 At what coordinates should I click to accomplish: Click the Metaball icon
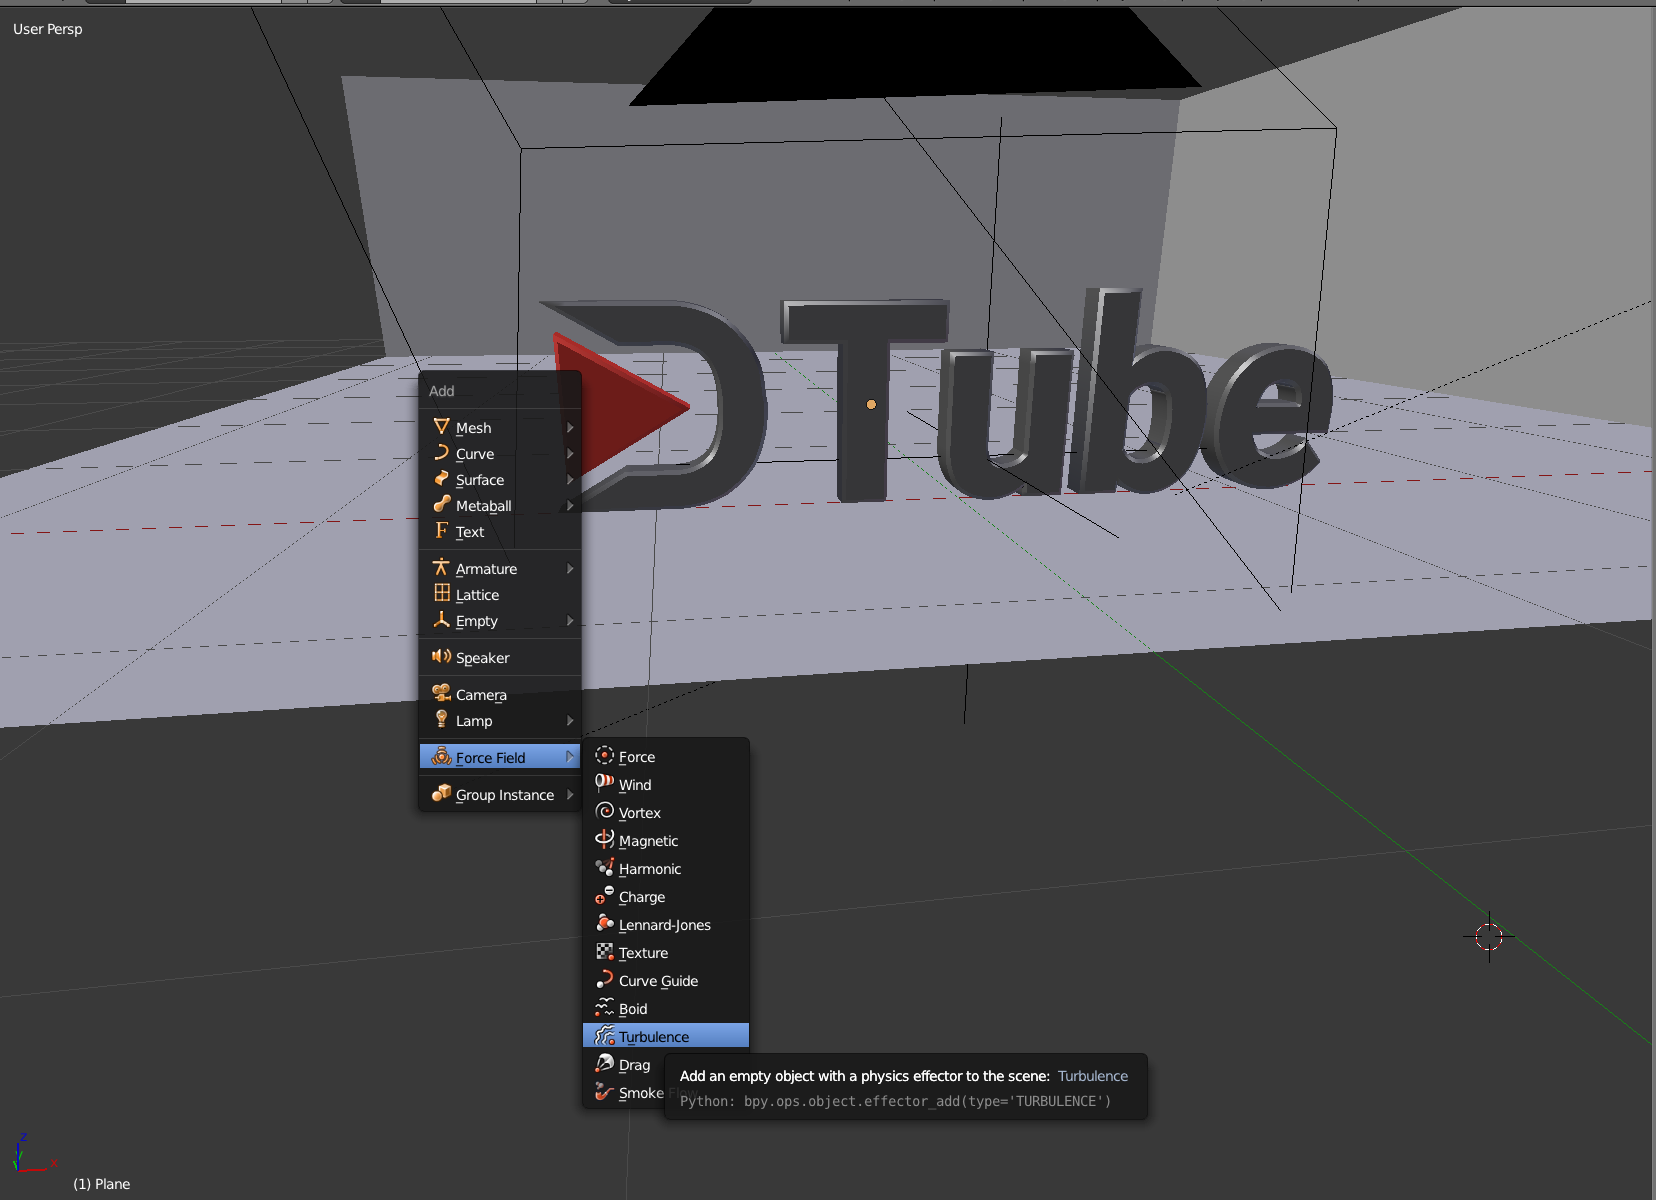click(441, 505)
